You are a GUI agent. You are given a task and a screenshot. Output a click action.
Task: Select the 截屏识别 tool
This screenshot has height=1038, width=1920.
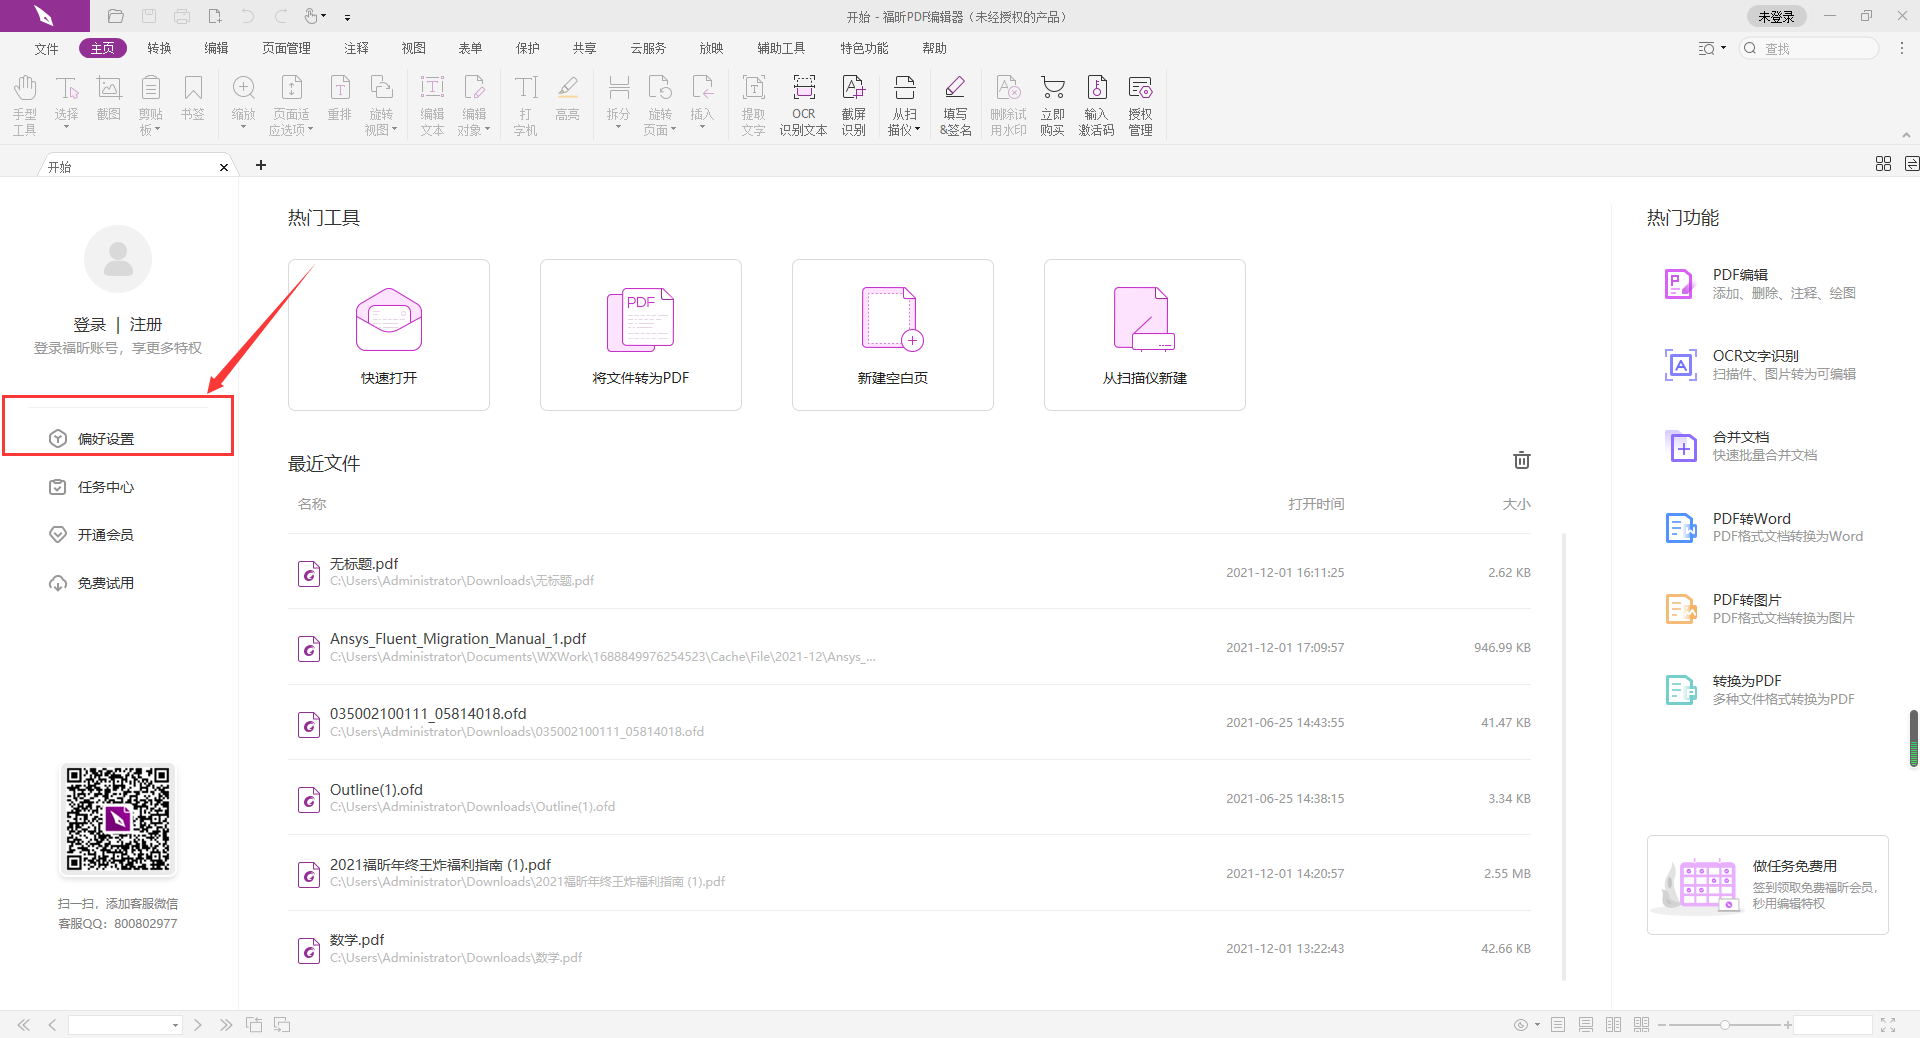[x=853, y=103]
